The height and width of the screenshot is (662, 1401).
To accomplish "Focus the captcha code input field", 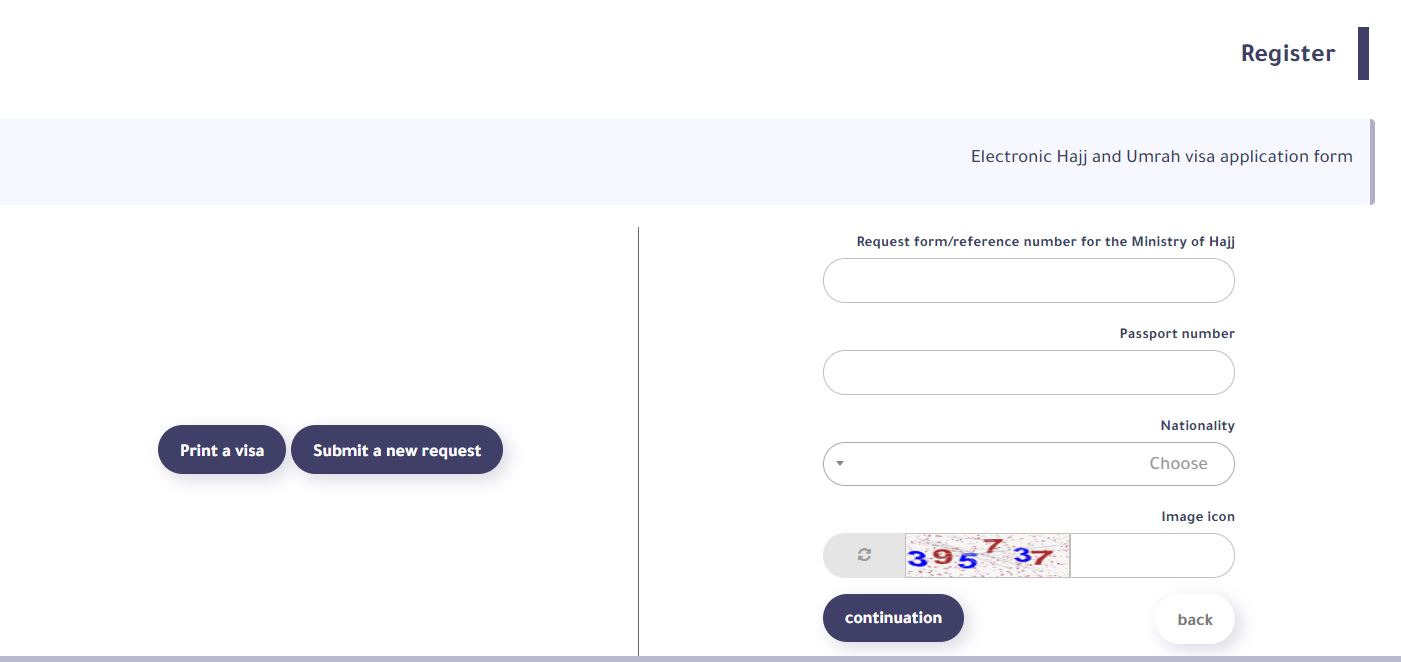I will (1150, 555).
